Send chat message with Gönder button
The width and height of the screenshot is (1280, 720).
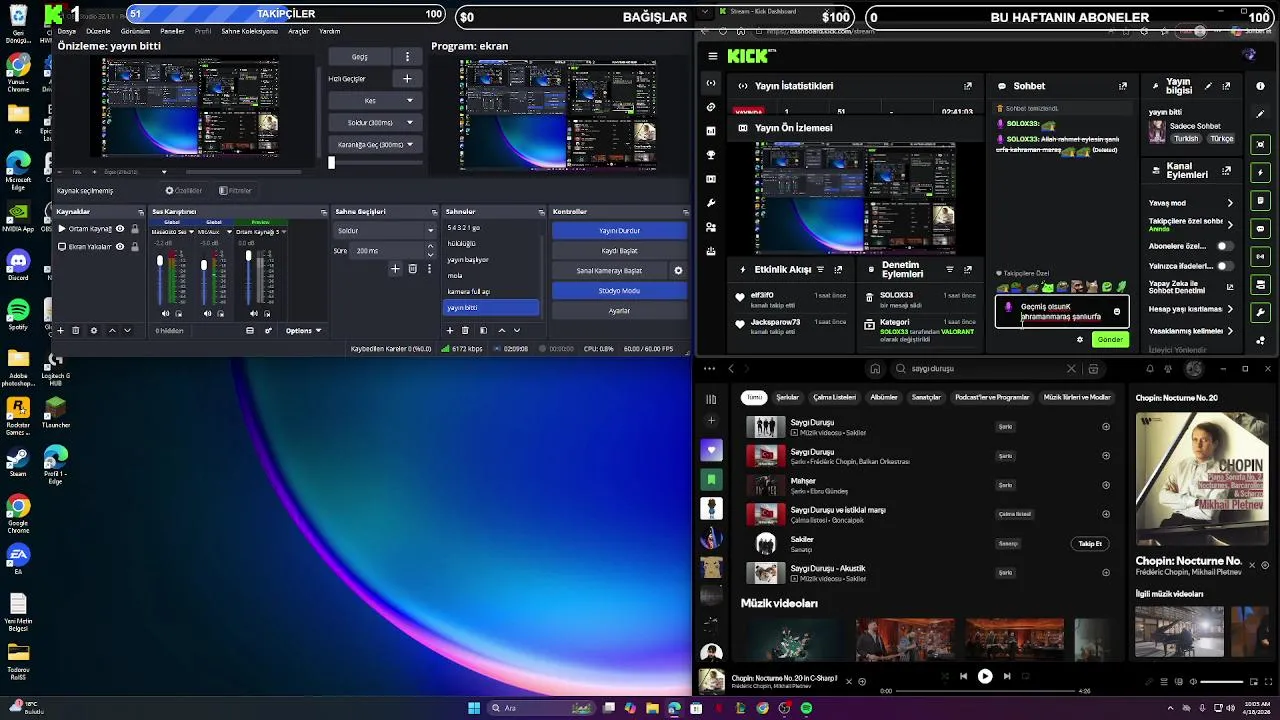1110,339
